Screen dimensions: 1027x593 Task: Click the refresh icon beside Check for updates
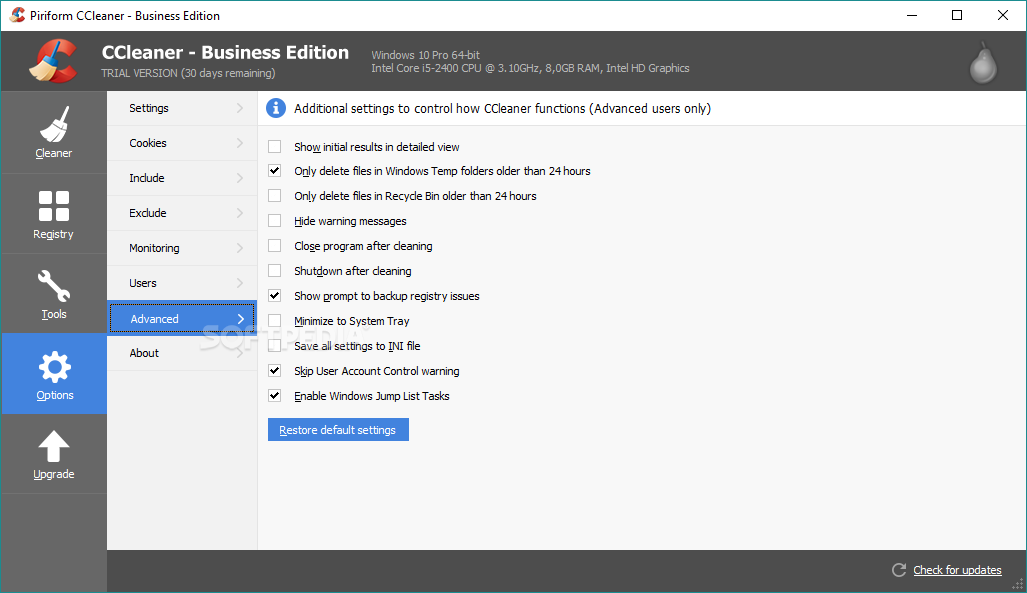[899, 570]
